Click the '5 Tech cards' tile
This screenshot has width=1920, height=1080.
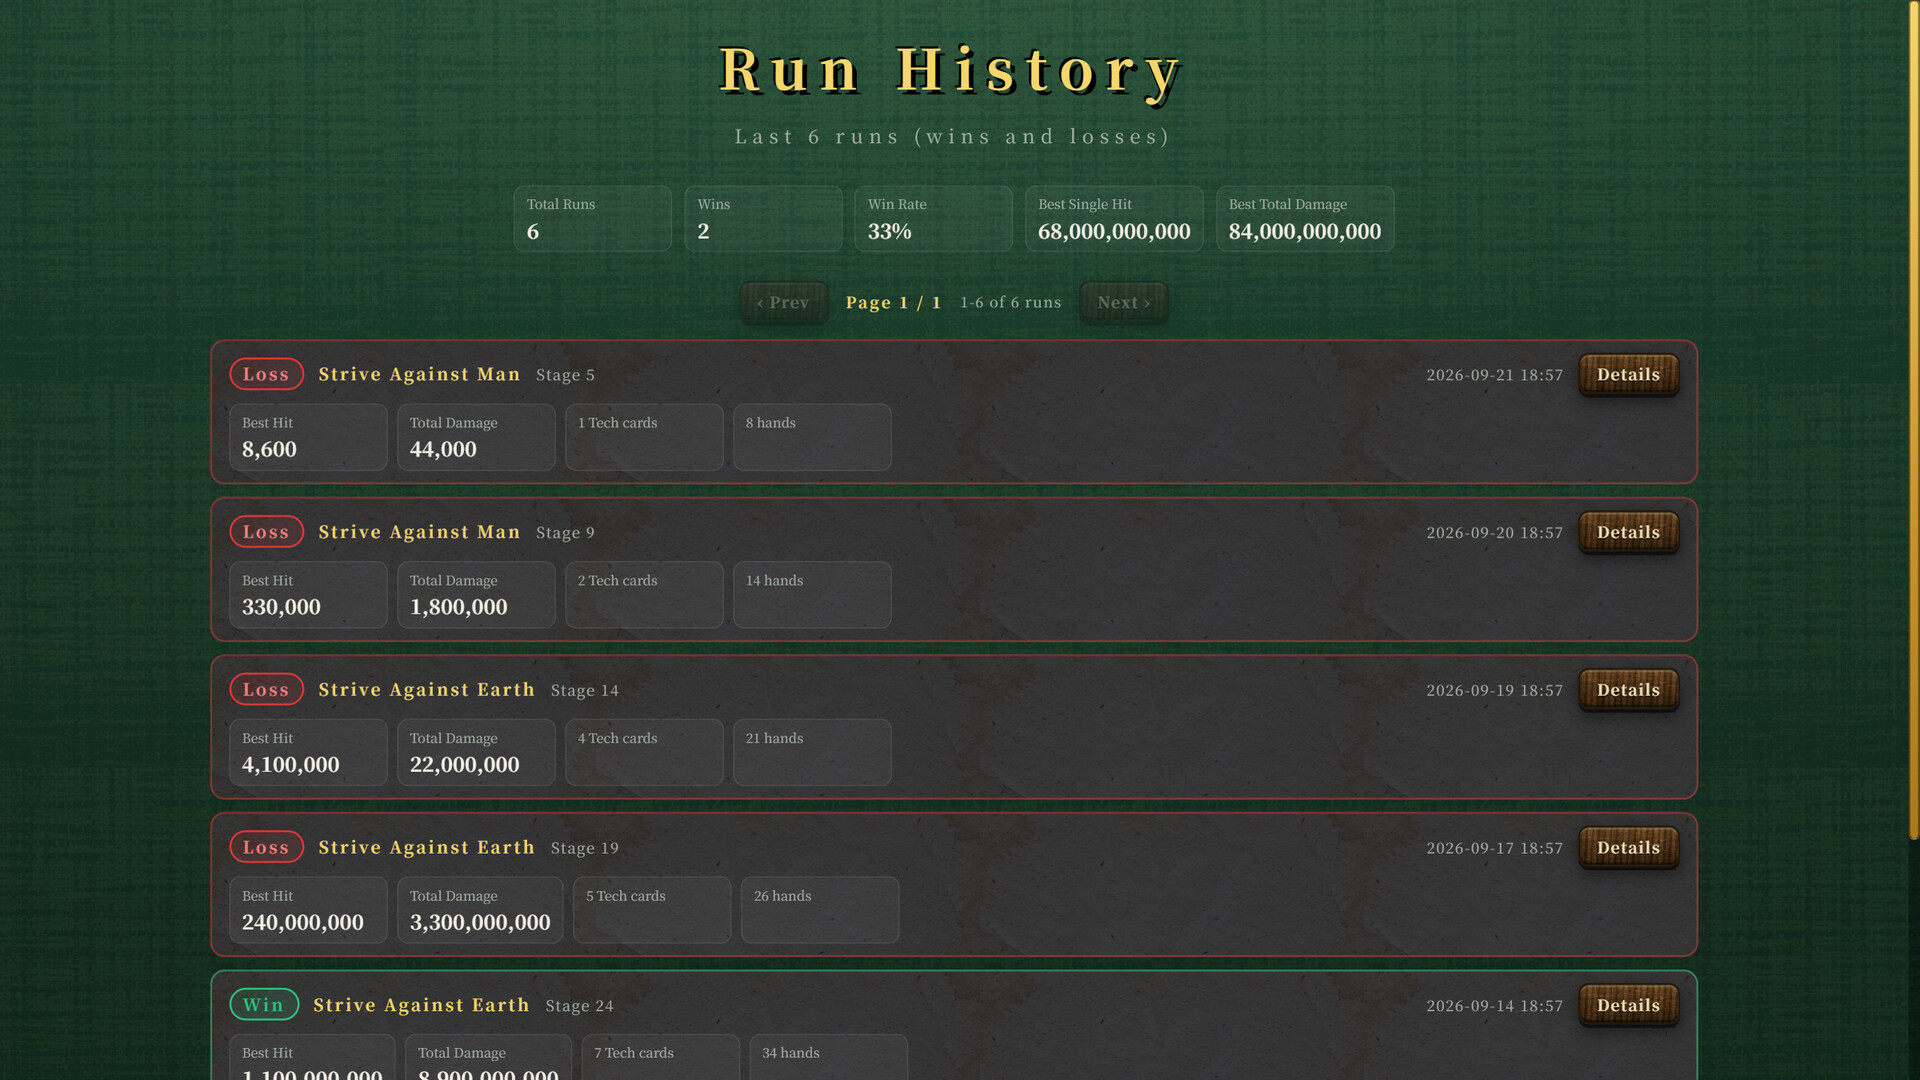pos(652,910)
